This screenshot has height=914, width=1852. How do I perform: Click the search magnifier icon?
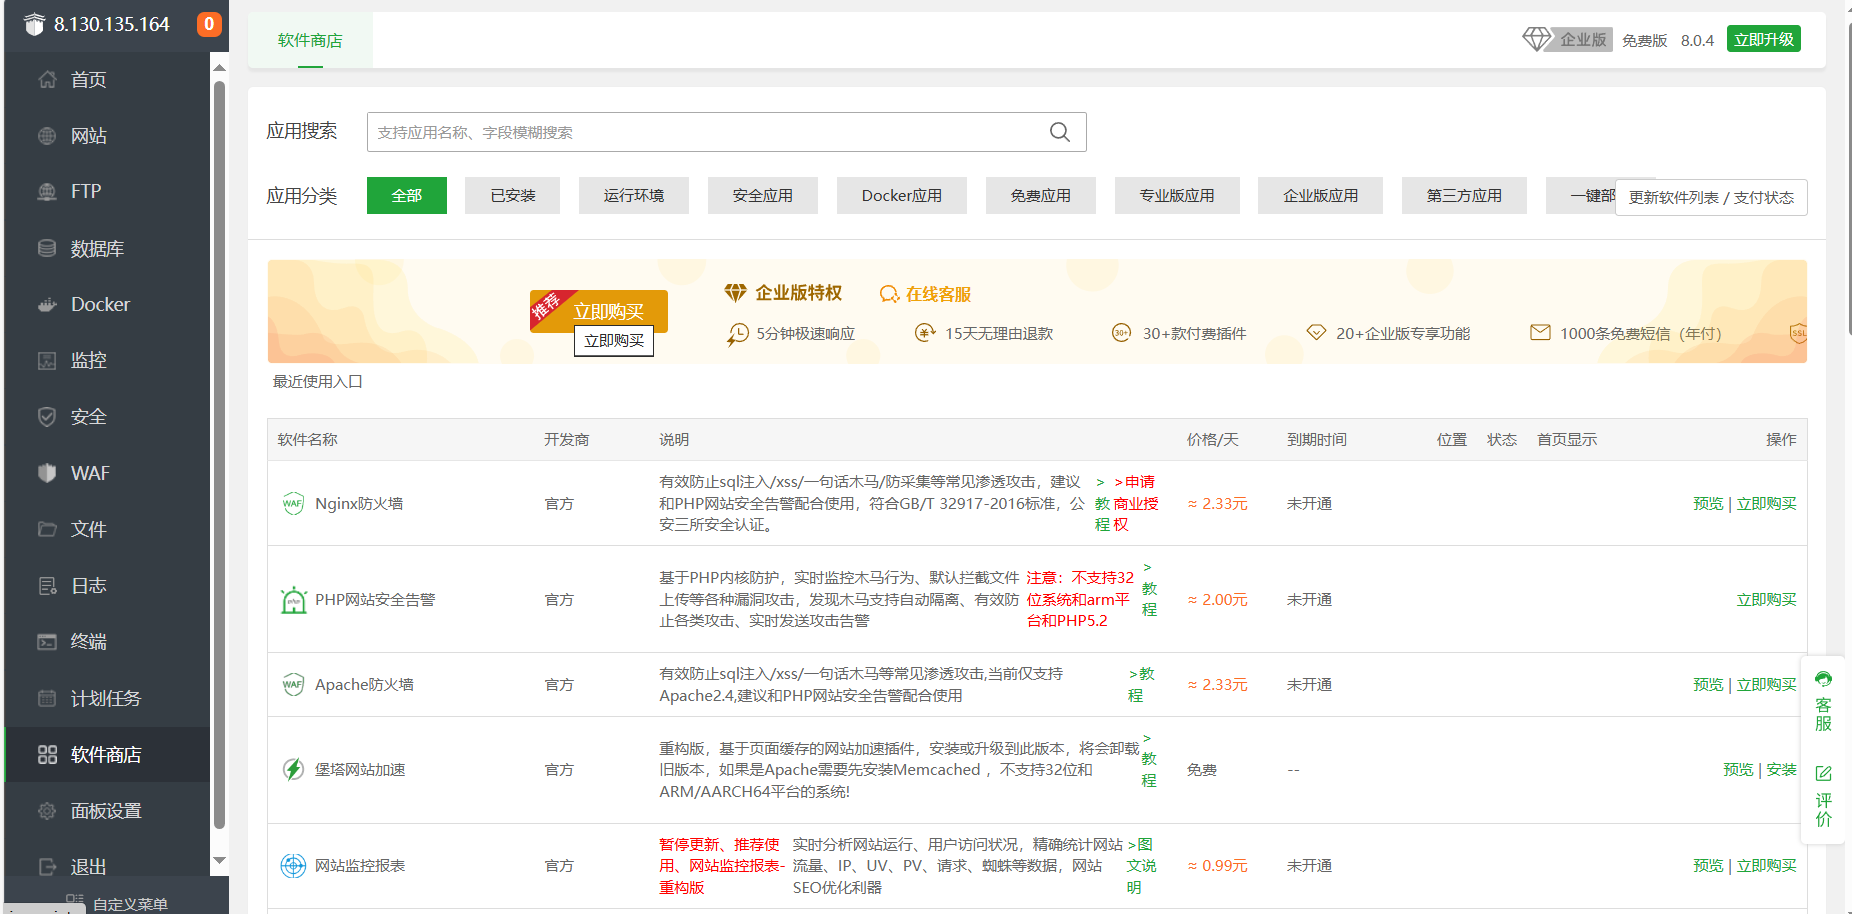(x=1059, y=132)
